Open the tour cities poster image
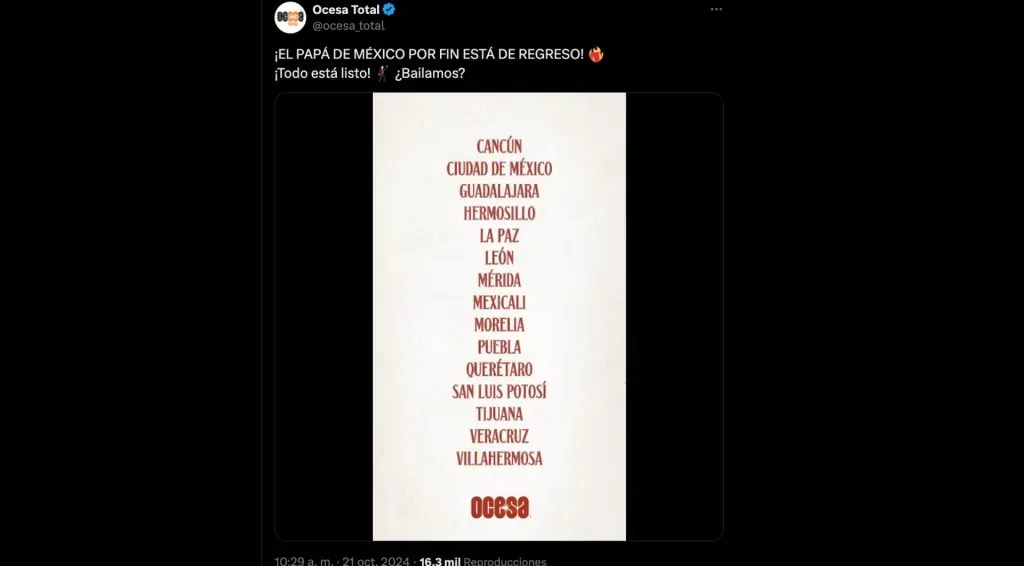1024x566 pixels. pos(499,316)
